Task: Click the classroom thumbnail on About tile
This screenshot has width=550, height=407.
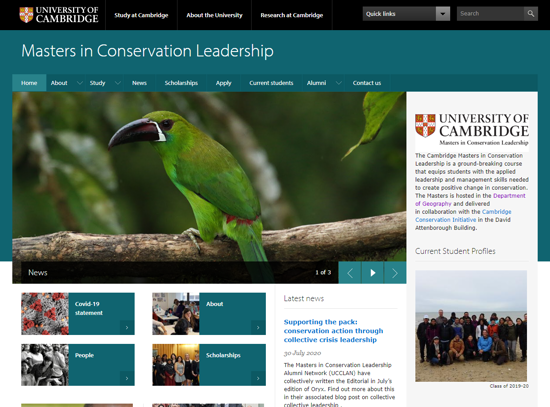Action: pos(176,314)
